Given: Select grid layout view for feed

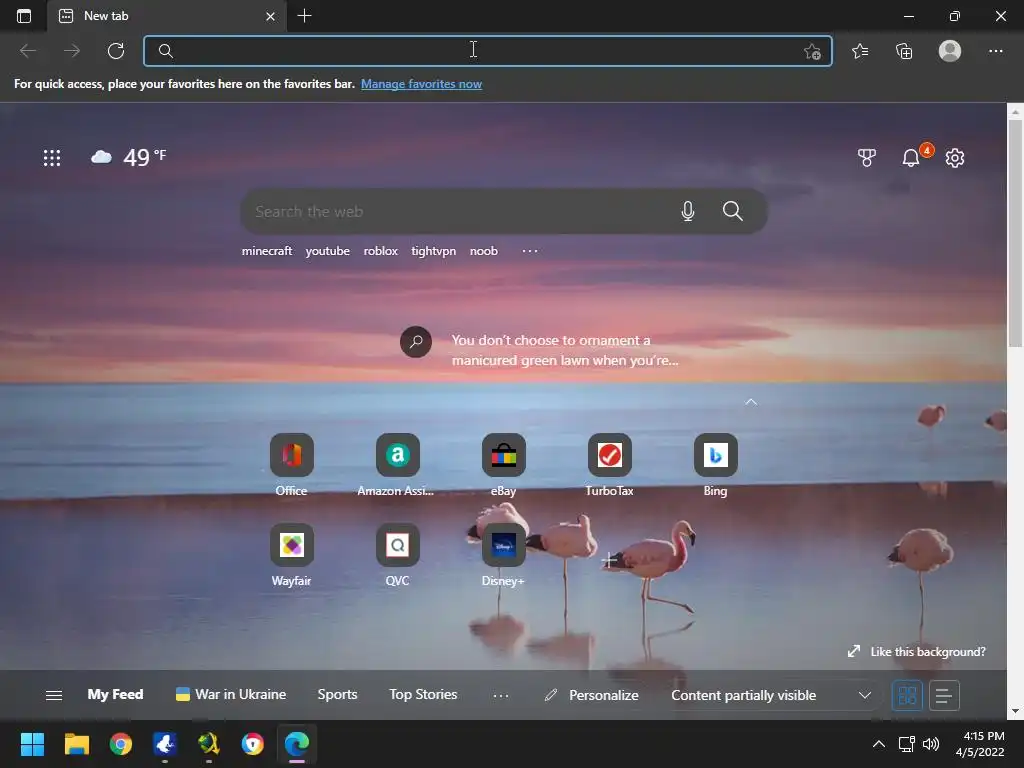Looking at the screenshot, I should click(907, 695).
